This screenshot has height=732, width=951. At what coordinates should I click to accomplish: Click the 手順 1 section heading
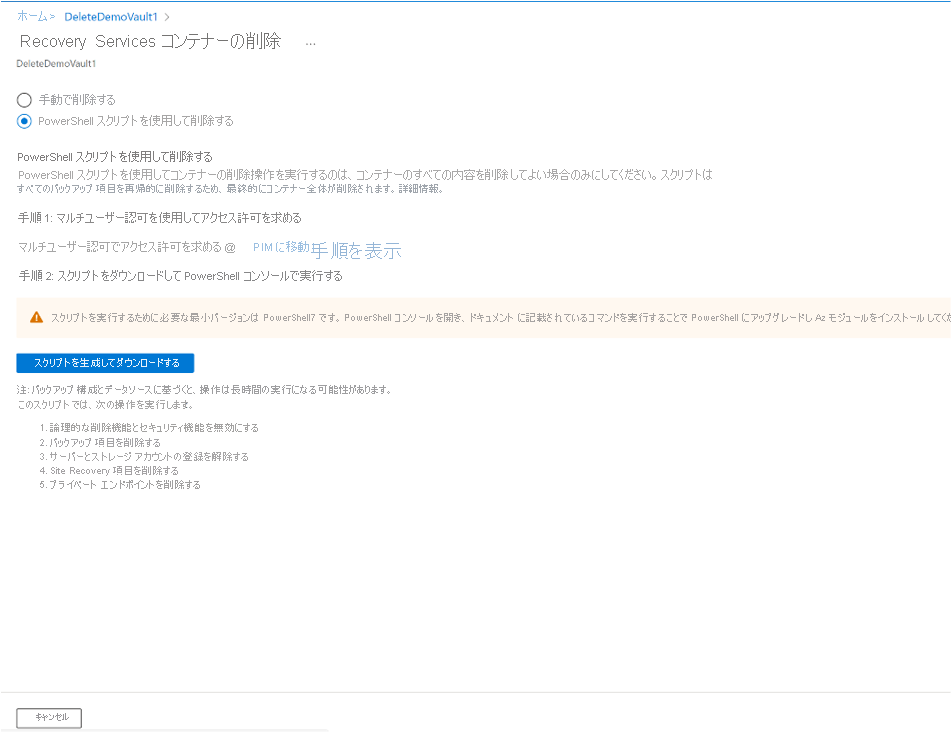(160, 217)
